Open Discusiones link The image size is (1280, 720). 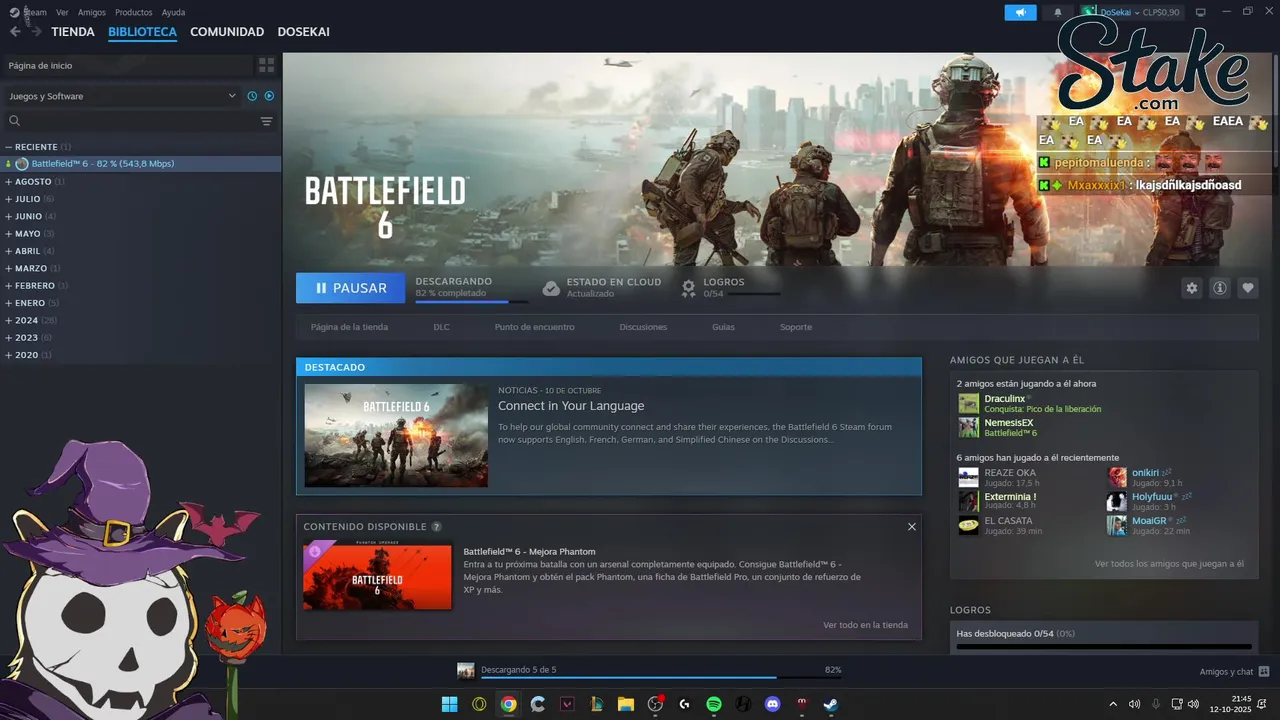[x=643, y=327]
